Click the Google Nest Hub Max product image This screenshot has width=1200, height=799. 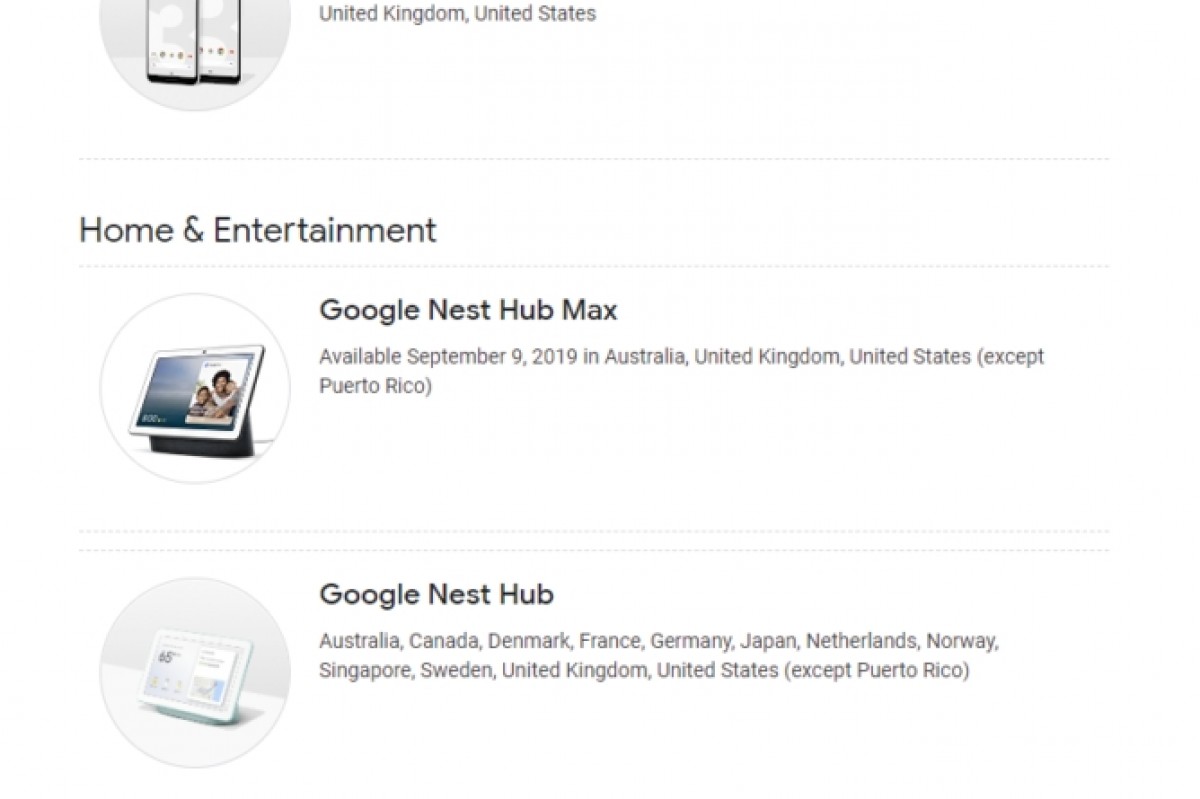point(195,388)
